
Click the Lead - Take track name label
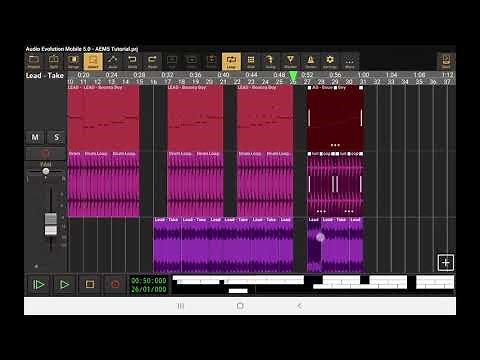45,76
